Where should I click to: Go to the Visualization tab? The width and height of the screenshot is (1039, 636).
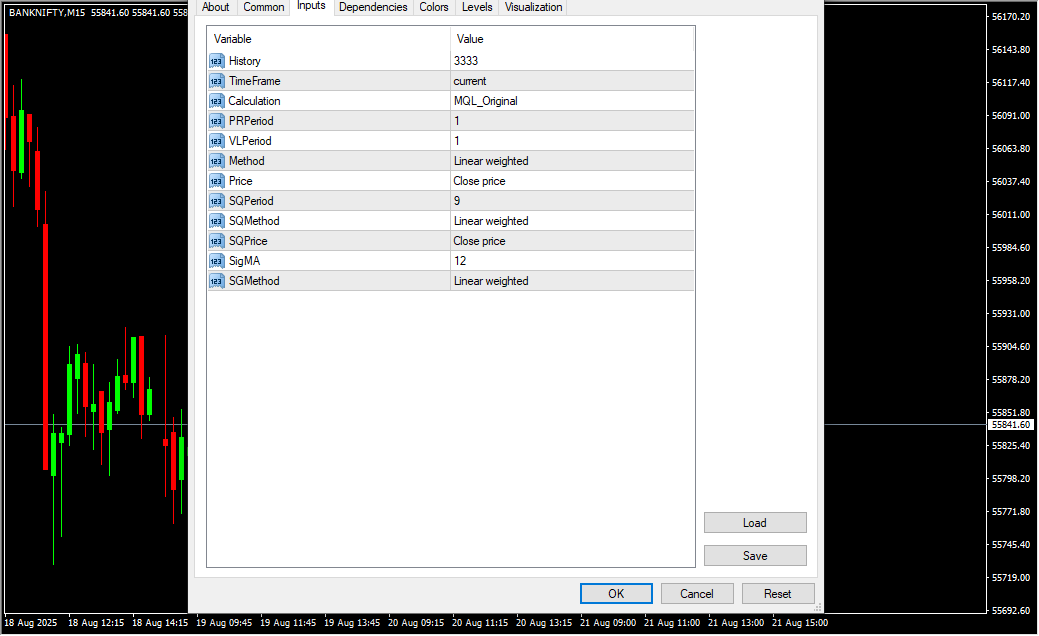533,7
